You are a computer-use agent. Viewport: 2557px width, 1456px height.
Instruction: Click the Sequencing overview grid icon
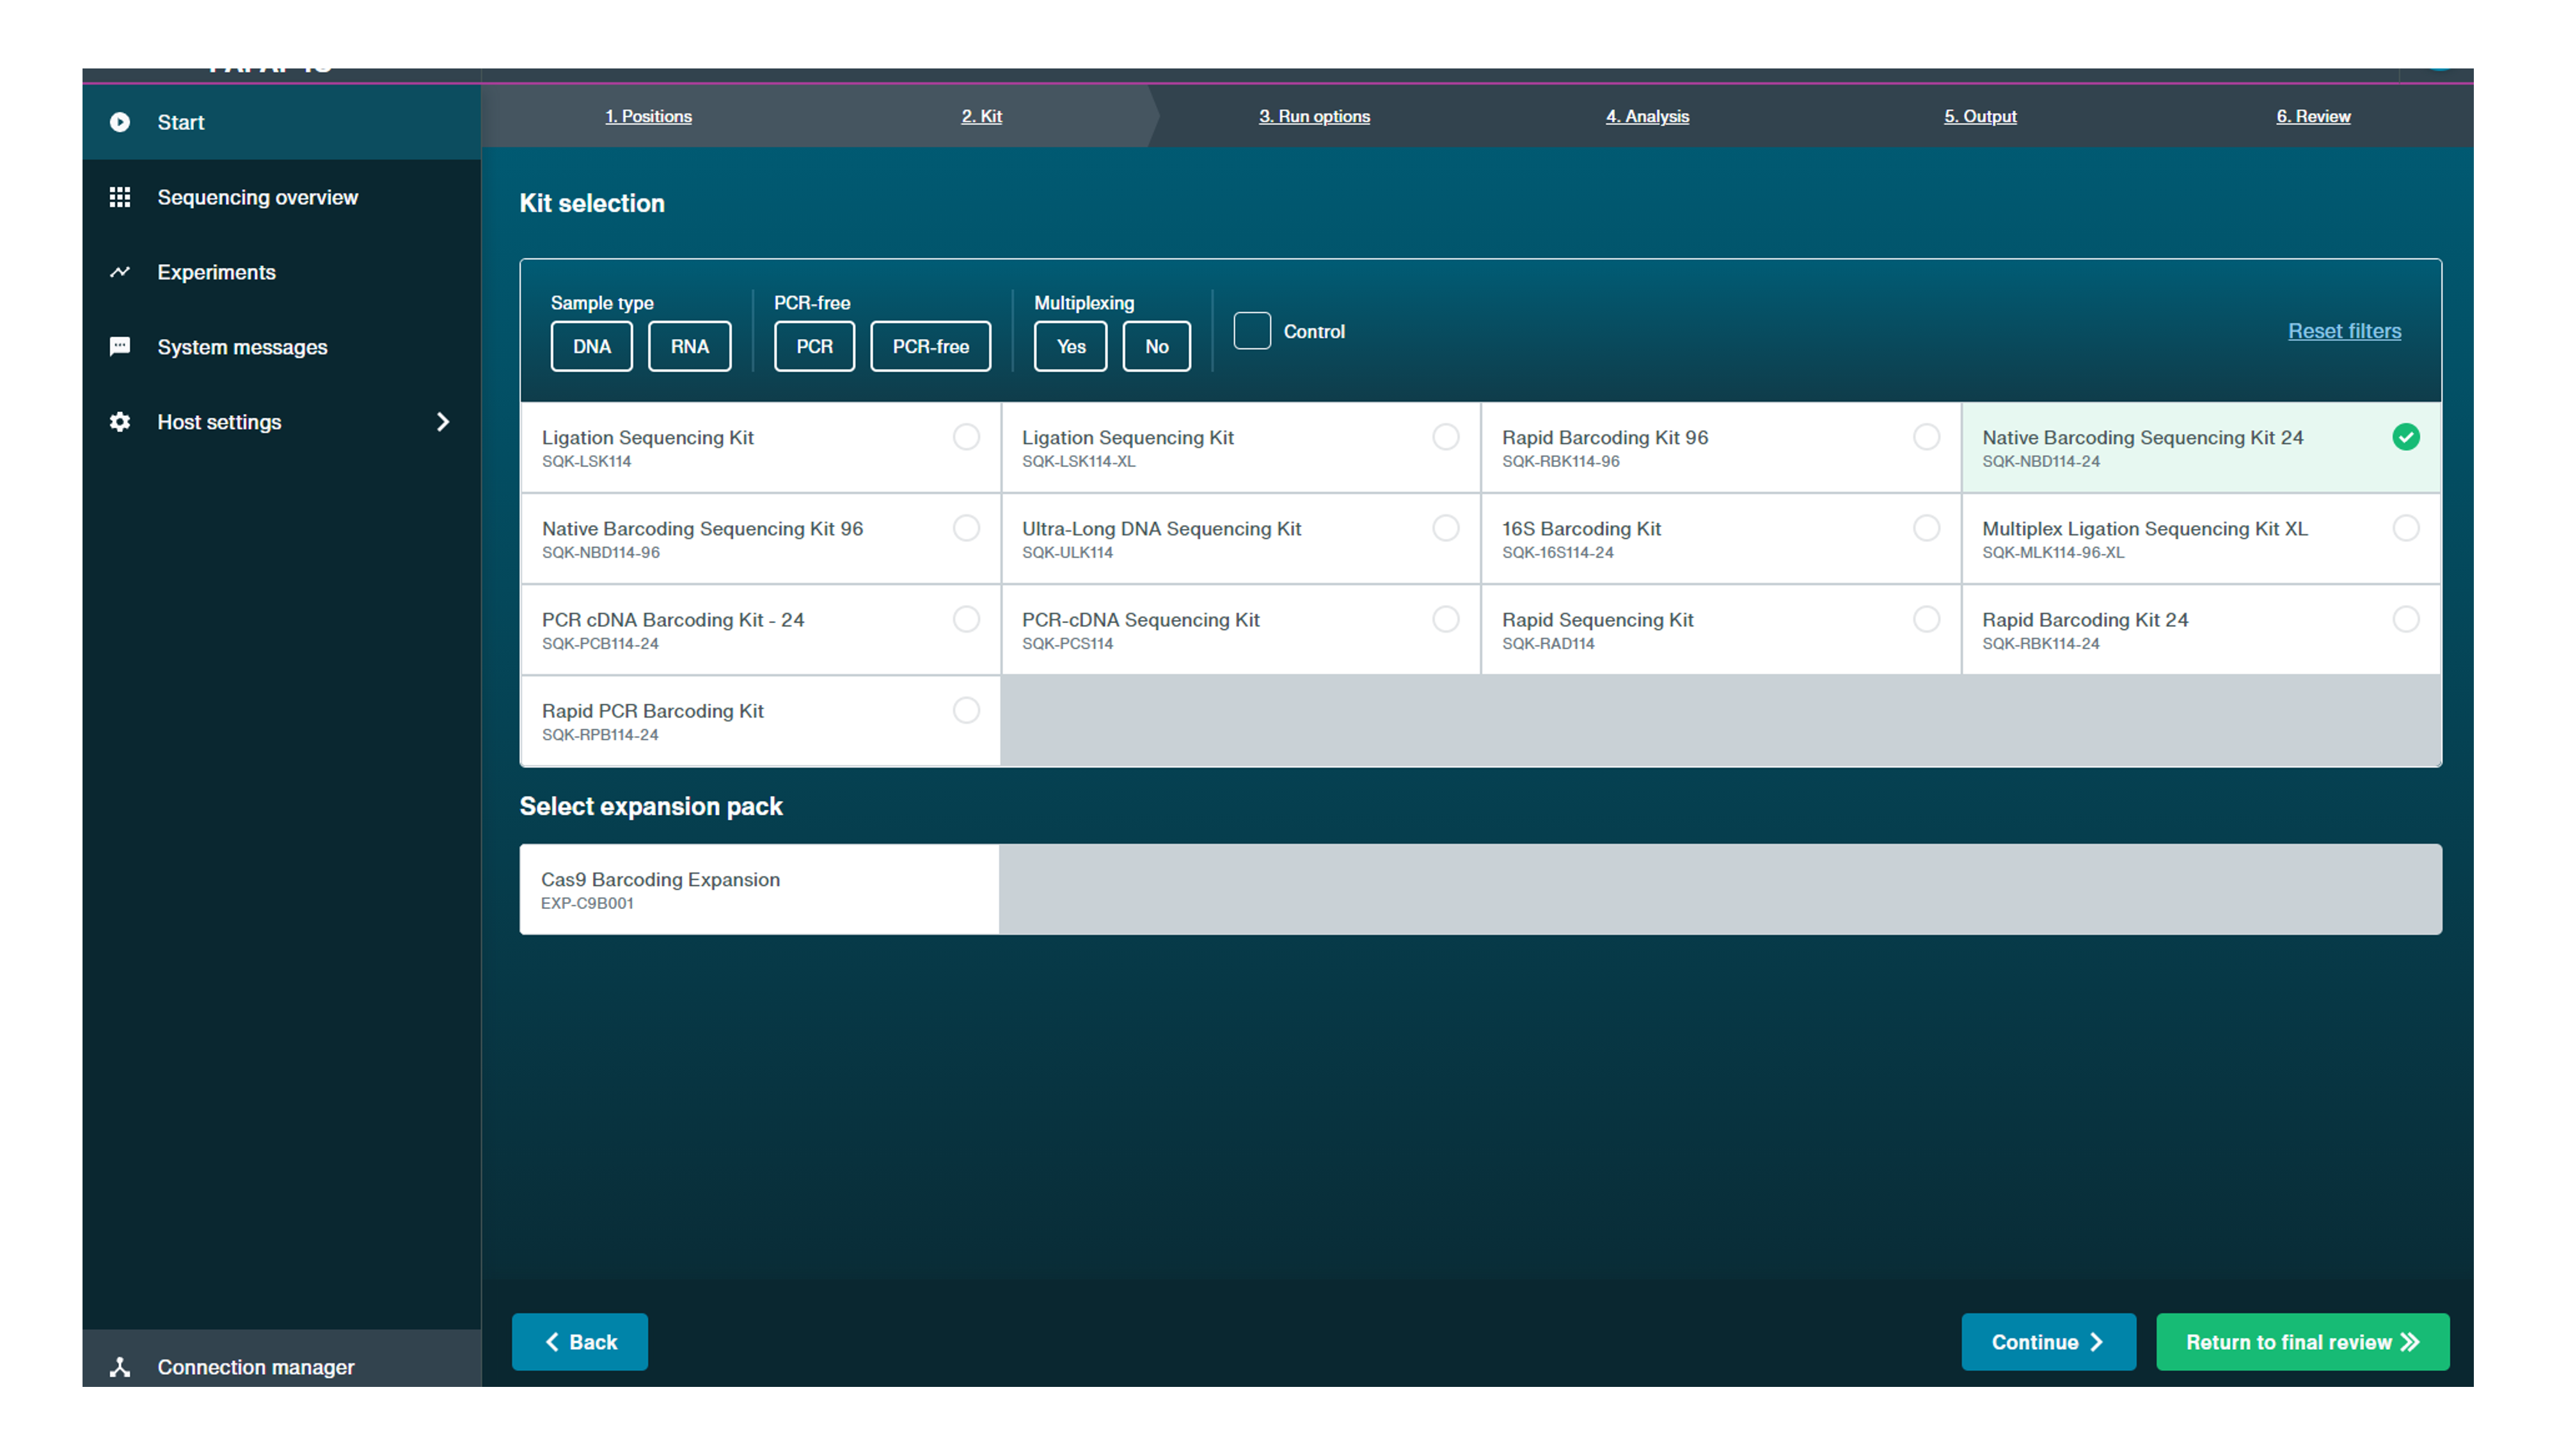click(x=120, y=197)
